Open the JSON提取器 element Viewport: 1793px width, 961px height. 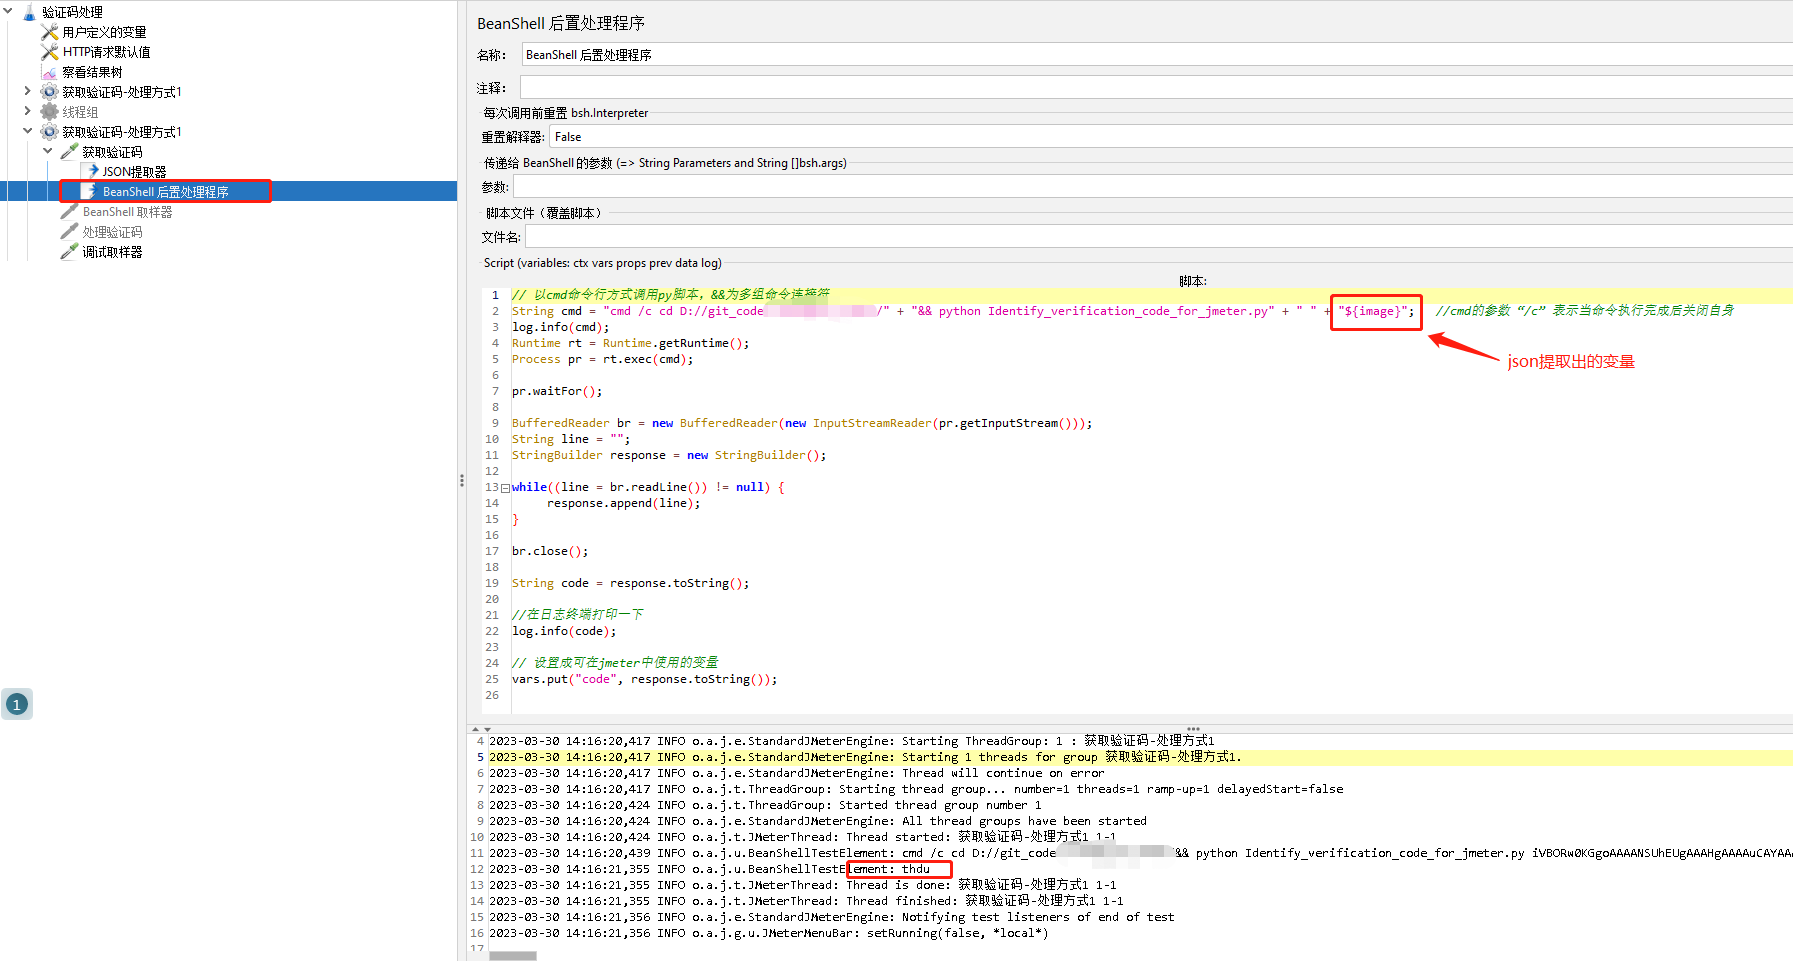[134, 172]
